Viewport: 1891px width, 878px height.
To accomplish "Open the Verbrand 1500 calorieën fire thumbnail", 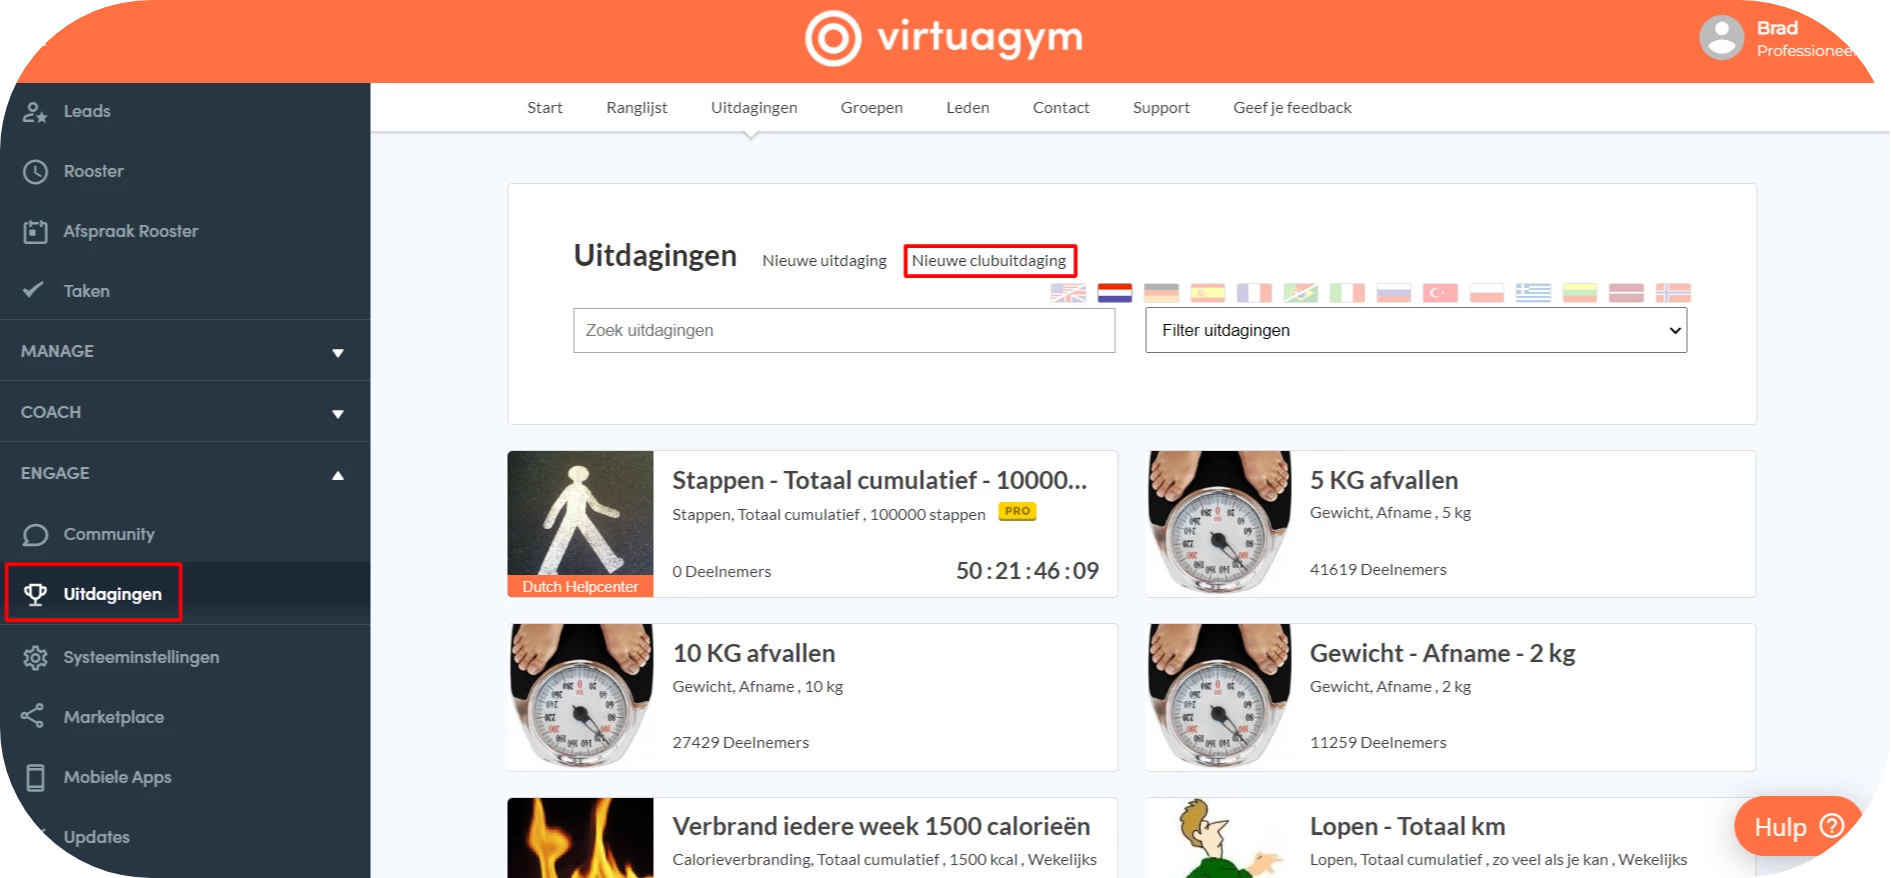I will pyautogui.click(x=580, y=838).
